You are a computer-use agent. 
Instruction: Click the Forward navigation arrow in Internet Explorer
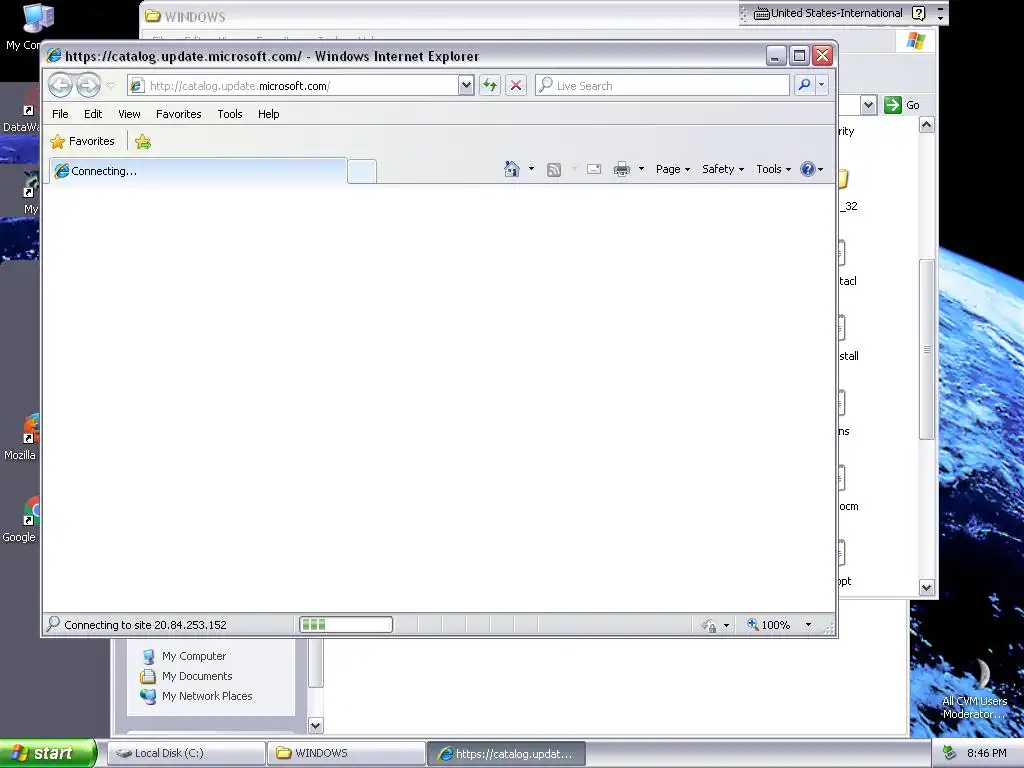[88, 85]
